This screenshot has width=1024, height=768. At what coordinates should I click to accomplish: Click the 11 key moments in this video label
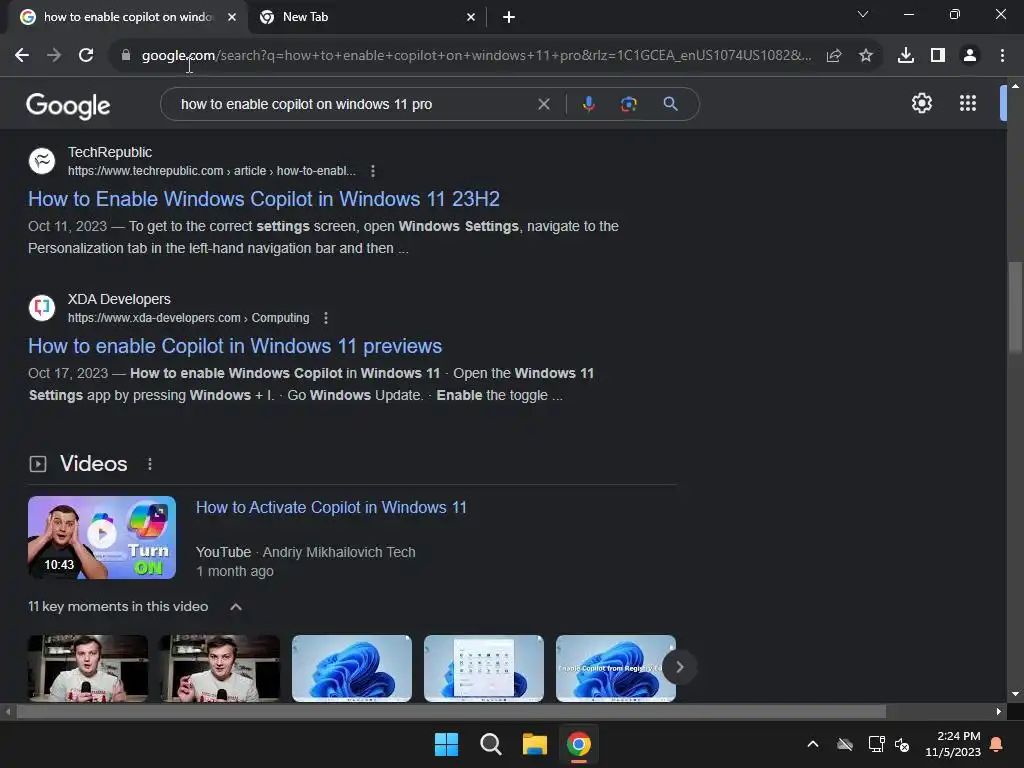click(x=118, y=607)
